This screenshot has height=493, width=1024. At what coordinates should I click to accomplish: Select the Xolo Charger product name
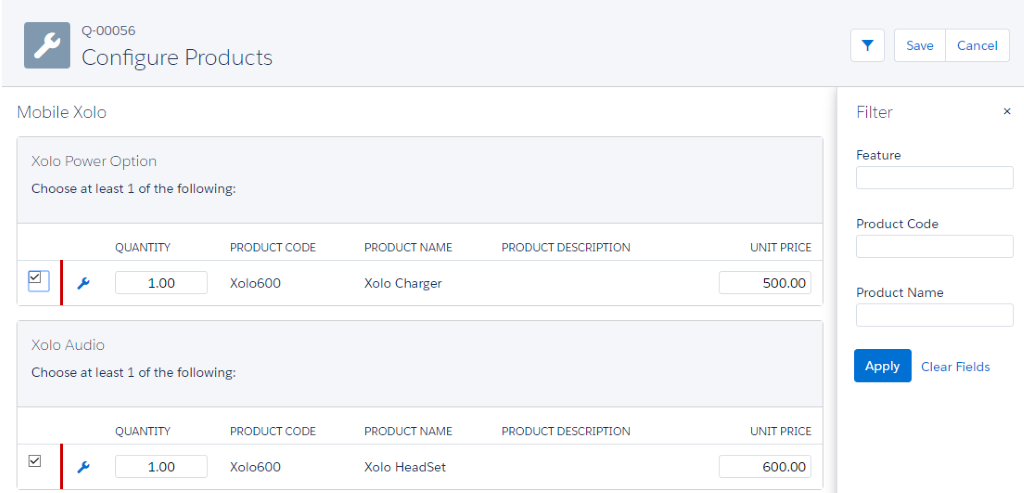click(x=403, y=283)
